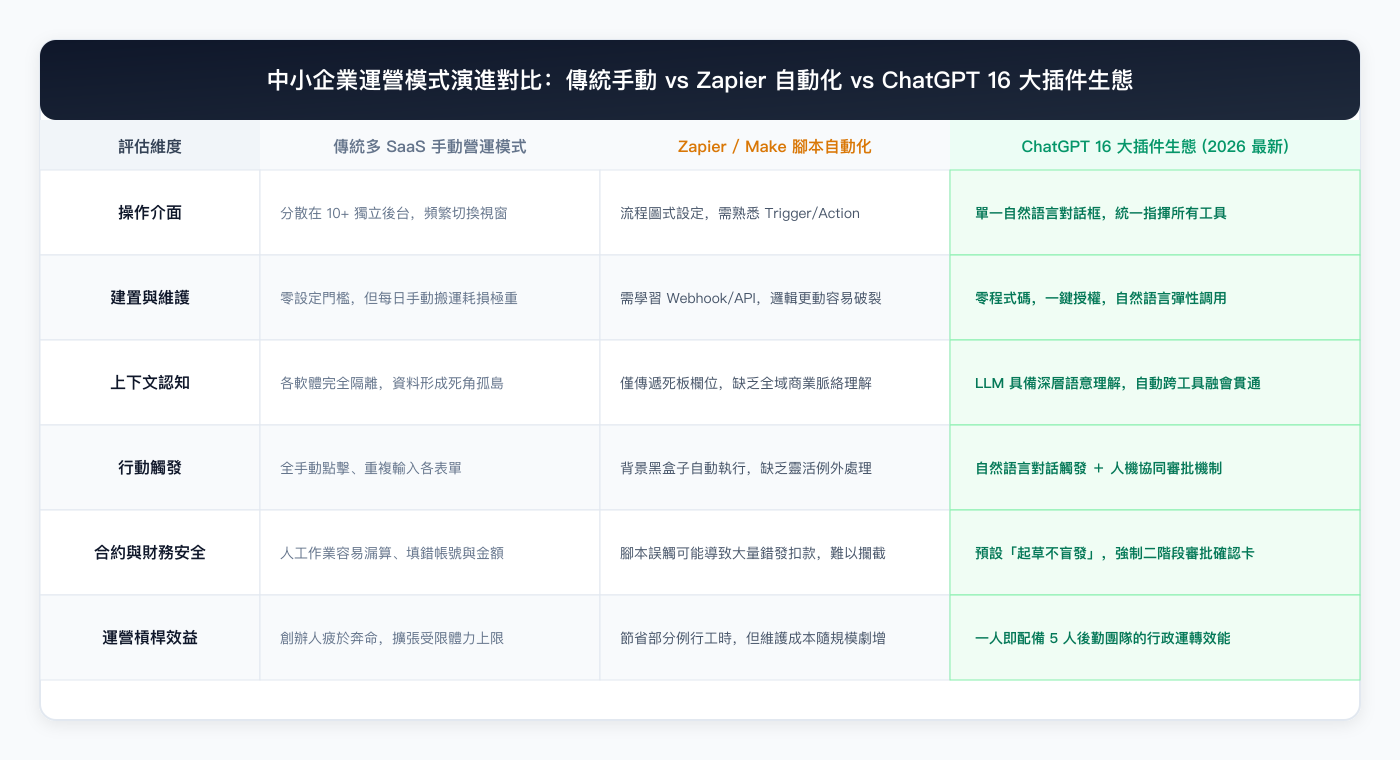This screenshot has height=760, width=1400.
Task: Click the 合約與財務安全 row label
Action: (x=150, y=553)
